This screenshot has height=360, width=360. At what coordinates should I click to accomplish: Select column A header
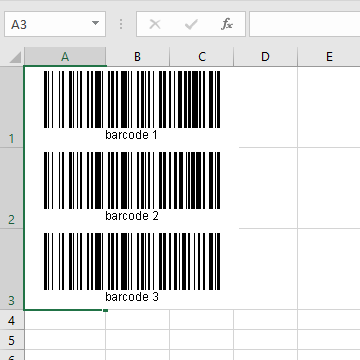coord(65,57)
